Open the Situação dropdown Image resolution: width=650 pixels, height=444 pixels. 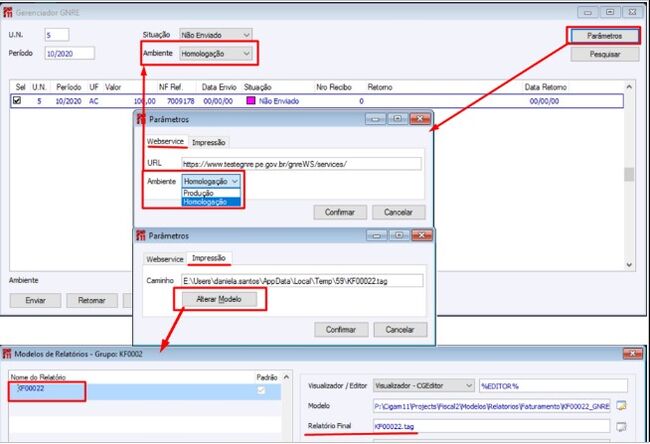pos(216,35)
